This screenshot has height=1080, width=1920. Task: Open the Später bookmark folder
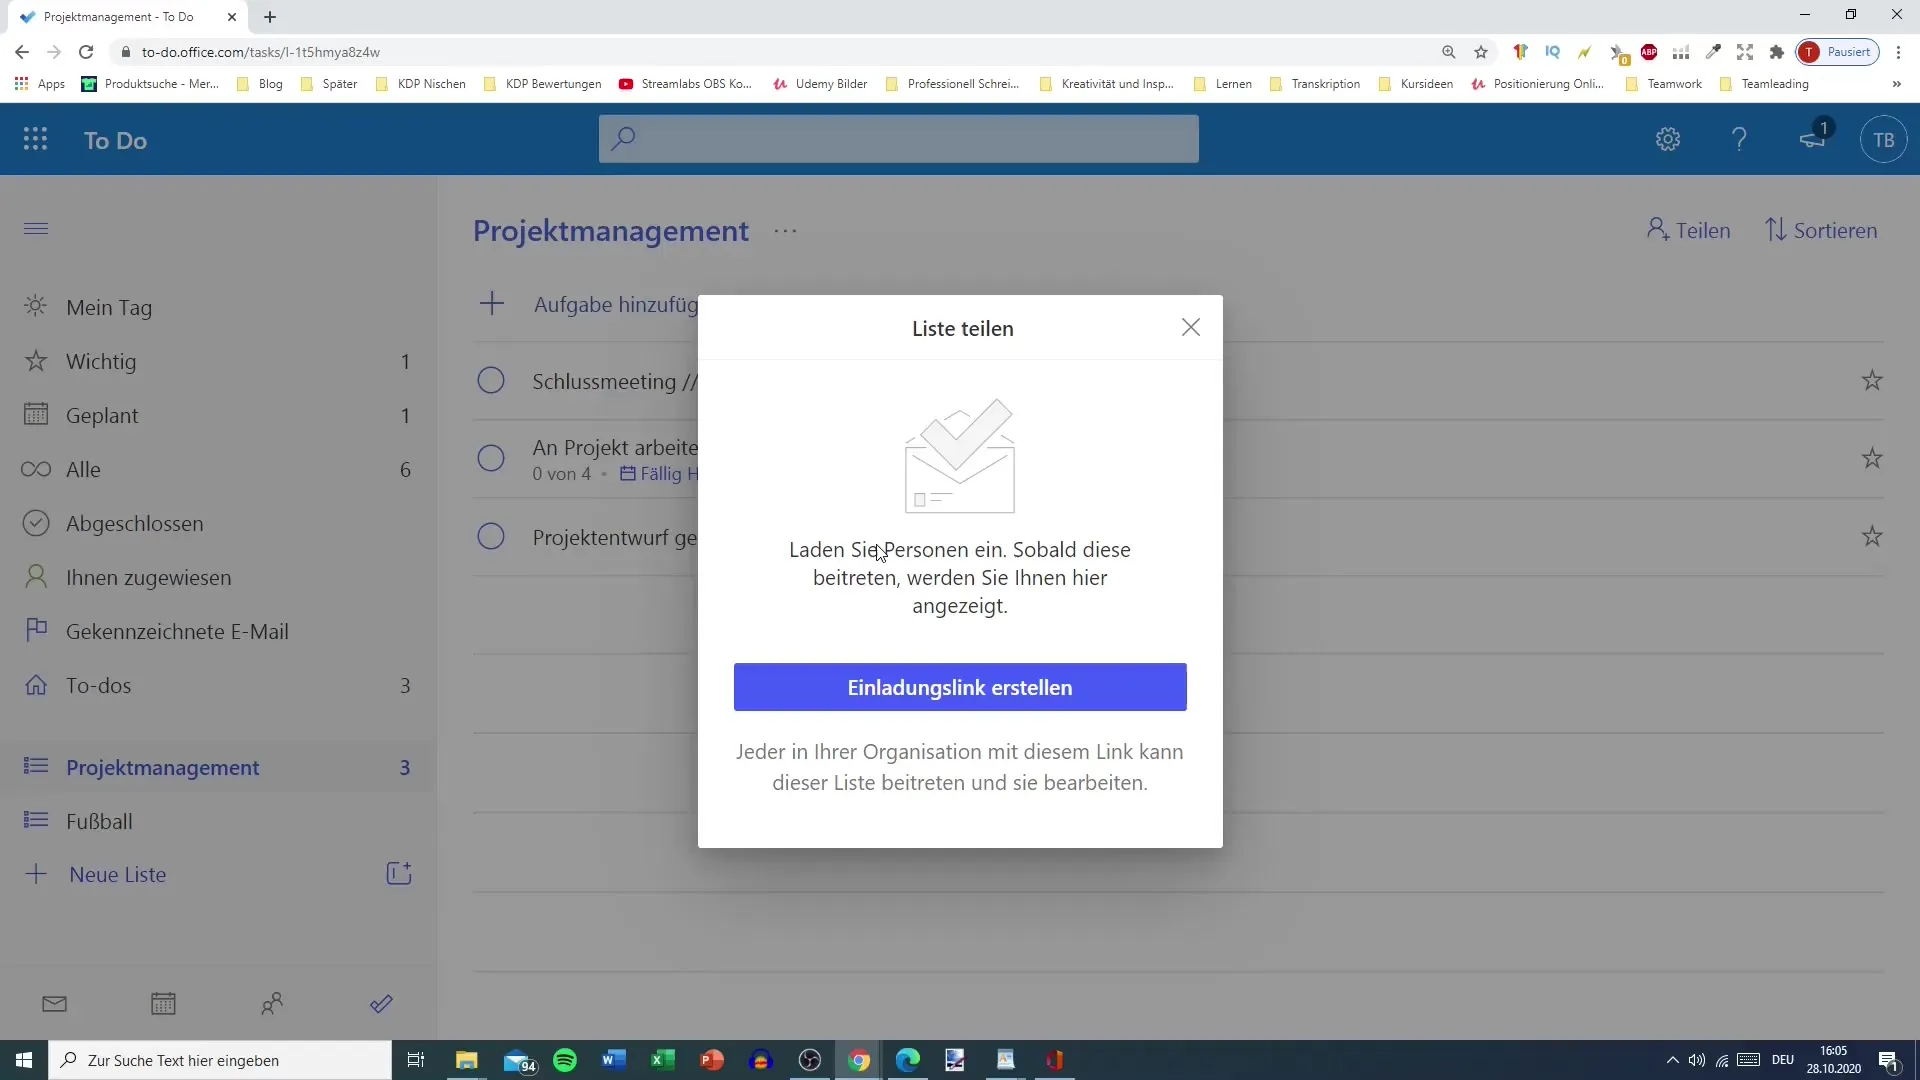point(329,84)
